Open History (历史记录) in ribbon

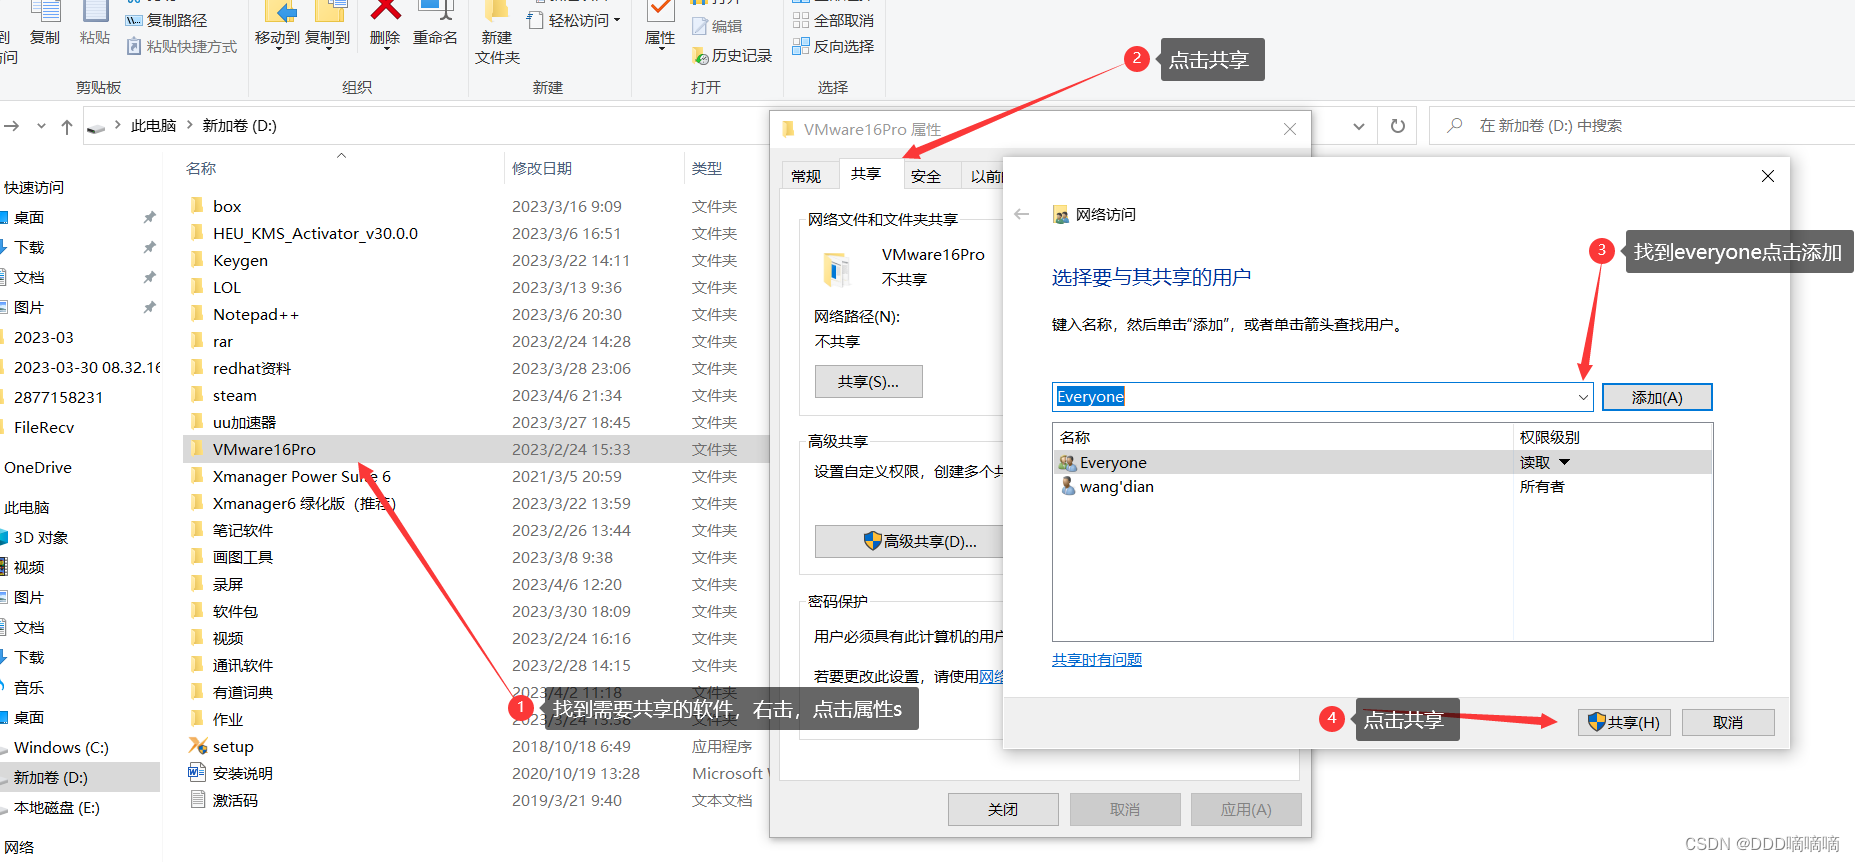point(732,55)
